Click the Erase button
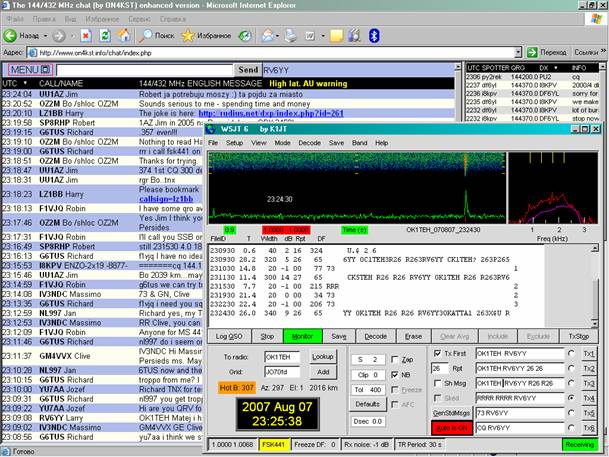609x457 pixels. click(x=413, y=336)
